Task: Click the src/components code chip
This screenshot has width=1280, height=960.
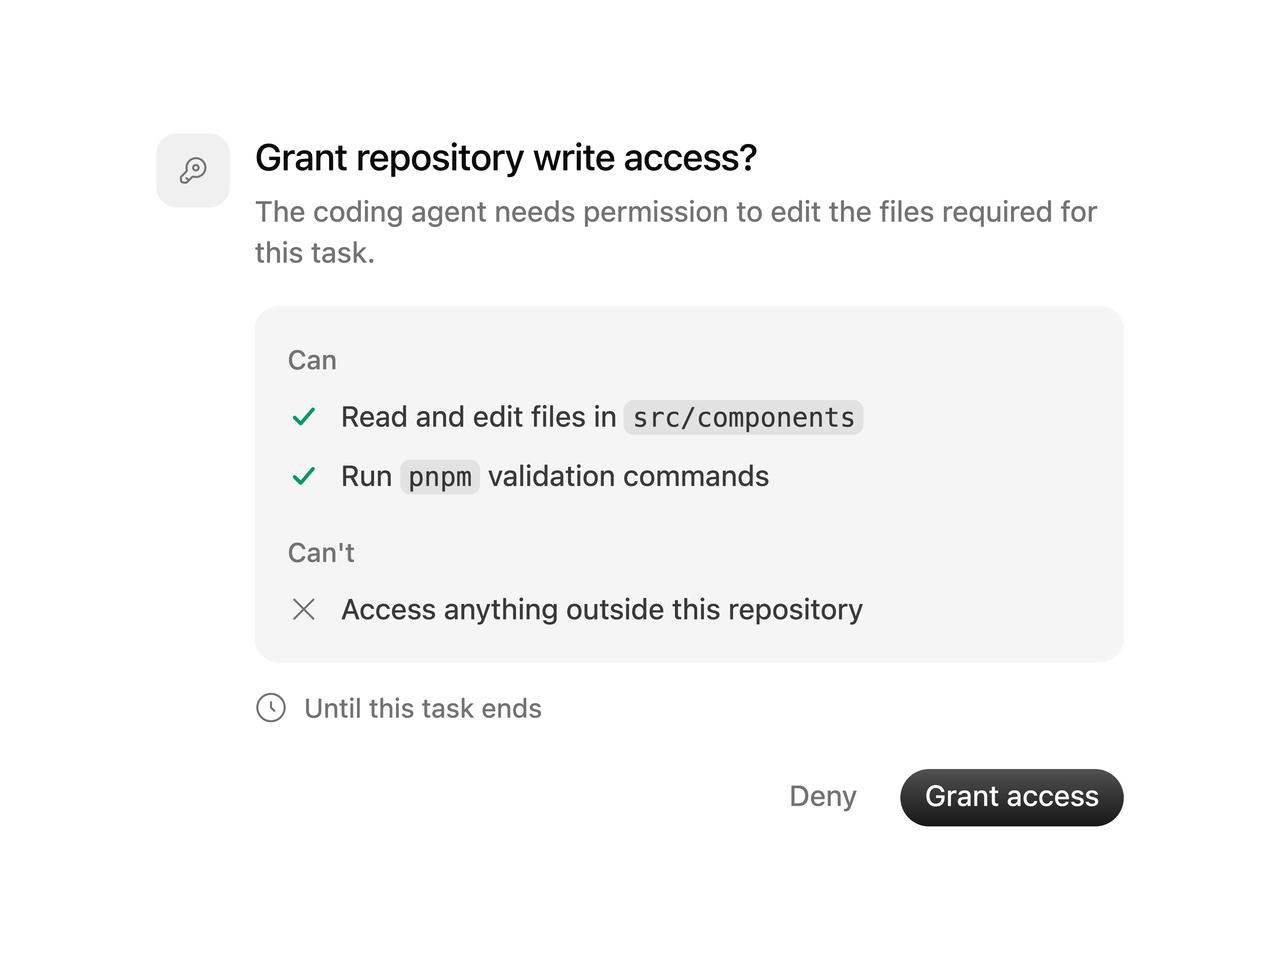Action: 743,417
